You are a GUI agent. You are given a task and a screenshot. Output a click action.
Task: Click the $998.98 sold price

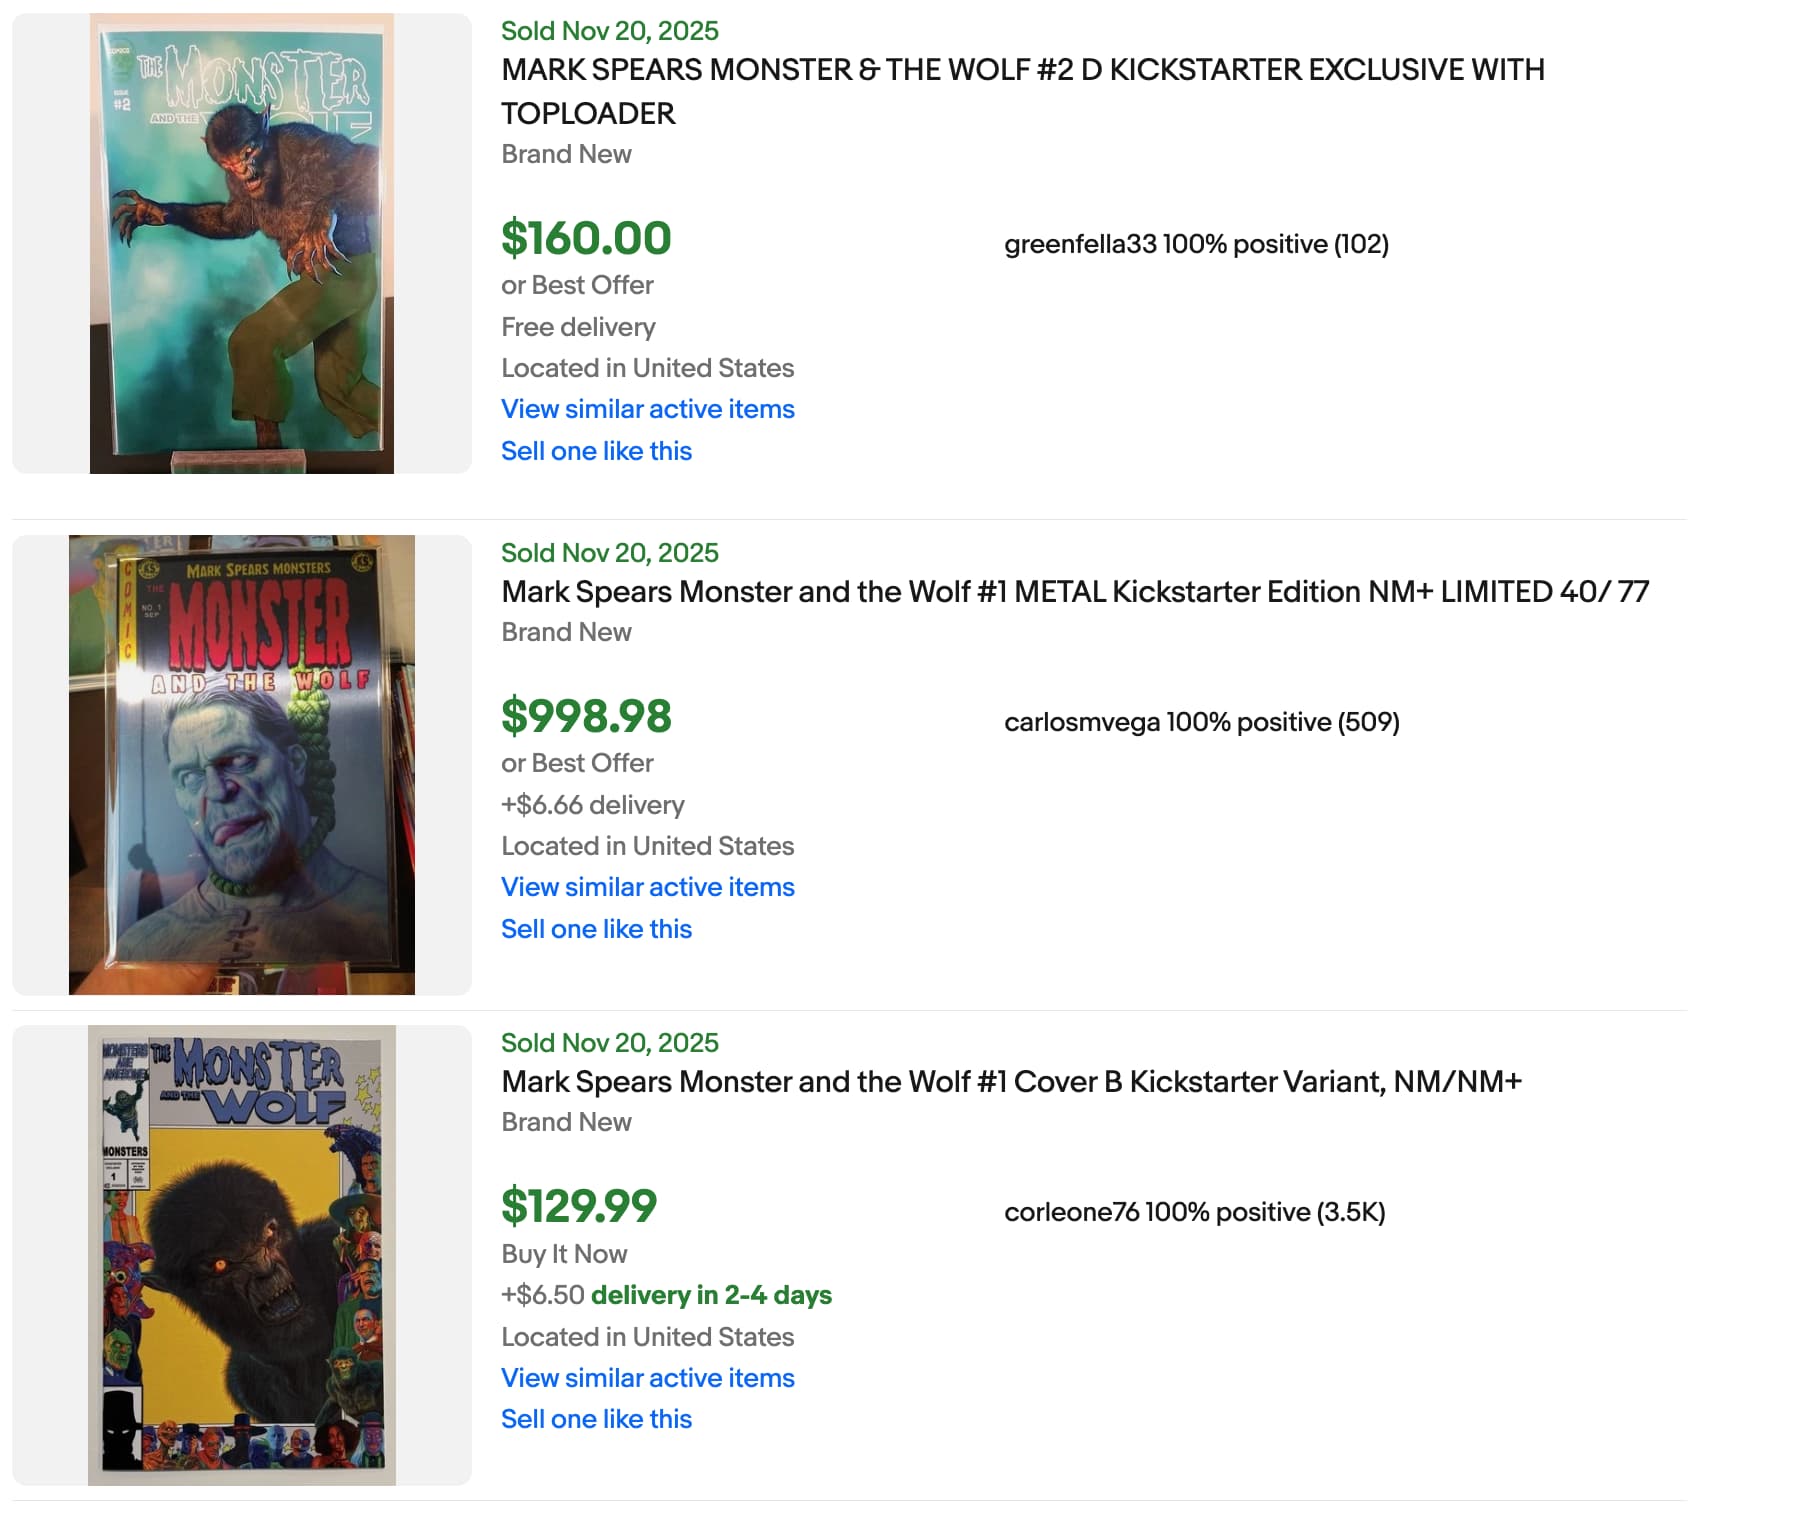[x=586, y=716]
